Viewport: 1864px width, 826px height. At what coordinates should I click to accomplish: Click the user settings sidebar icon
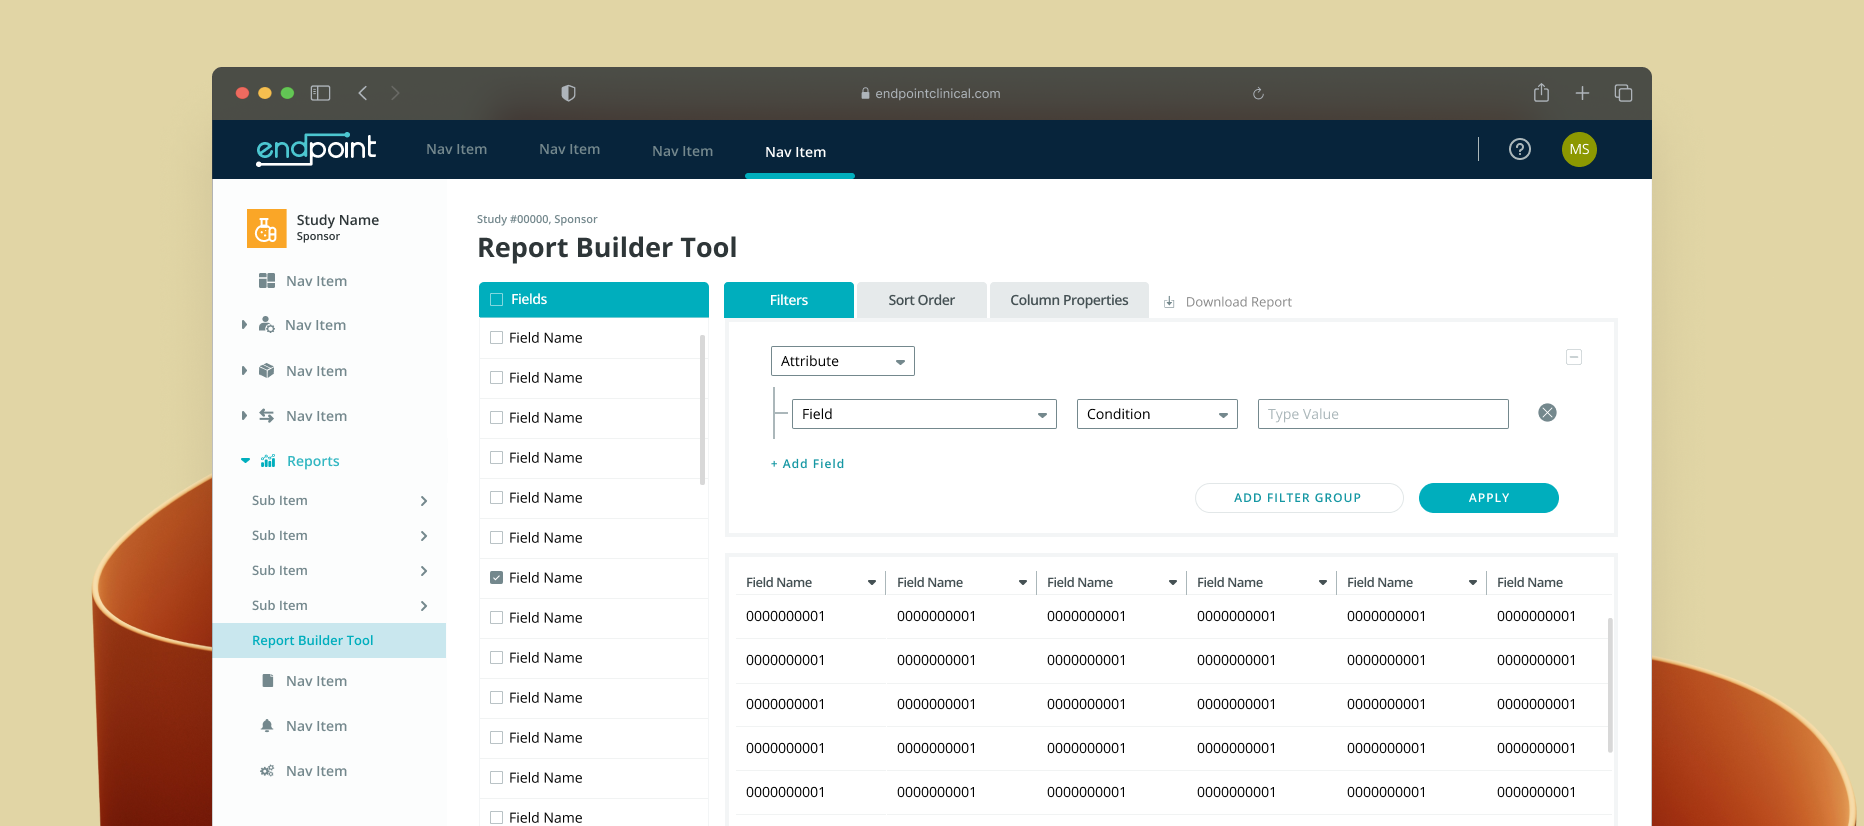coord(267,325)
